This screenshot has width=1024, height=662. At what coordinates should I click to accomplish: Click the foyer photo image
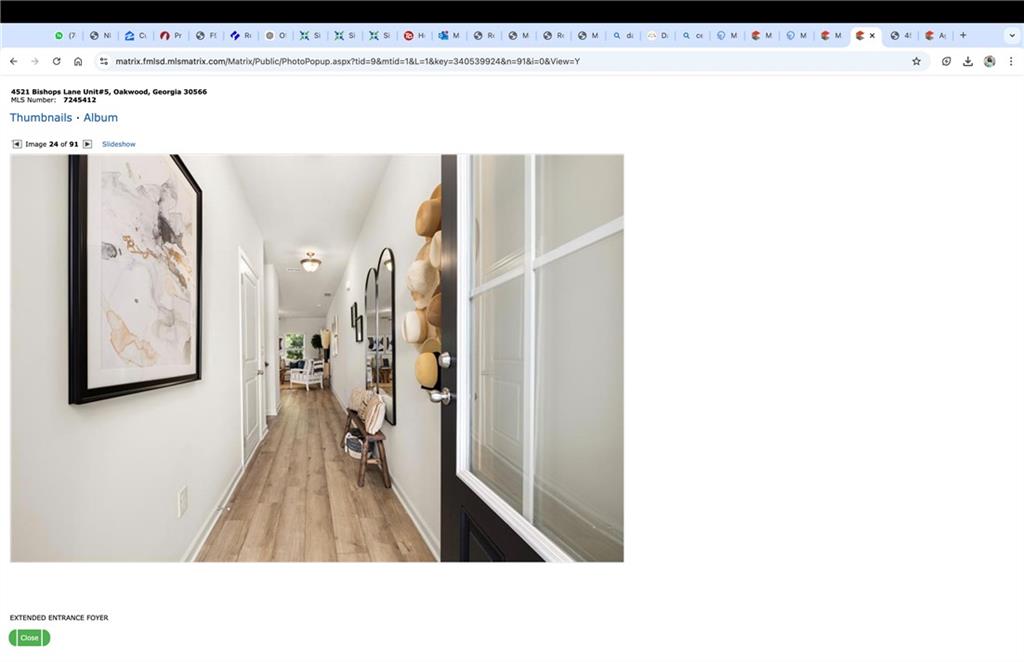(317, 358)
